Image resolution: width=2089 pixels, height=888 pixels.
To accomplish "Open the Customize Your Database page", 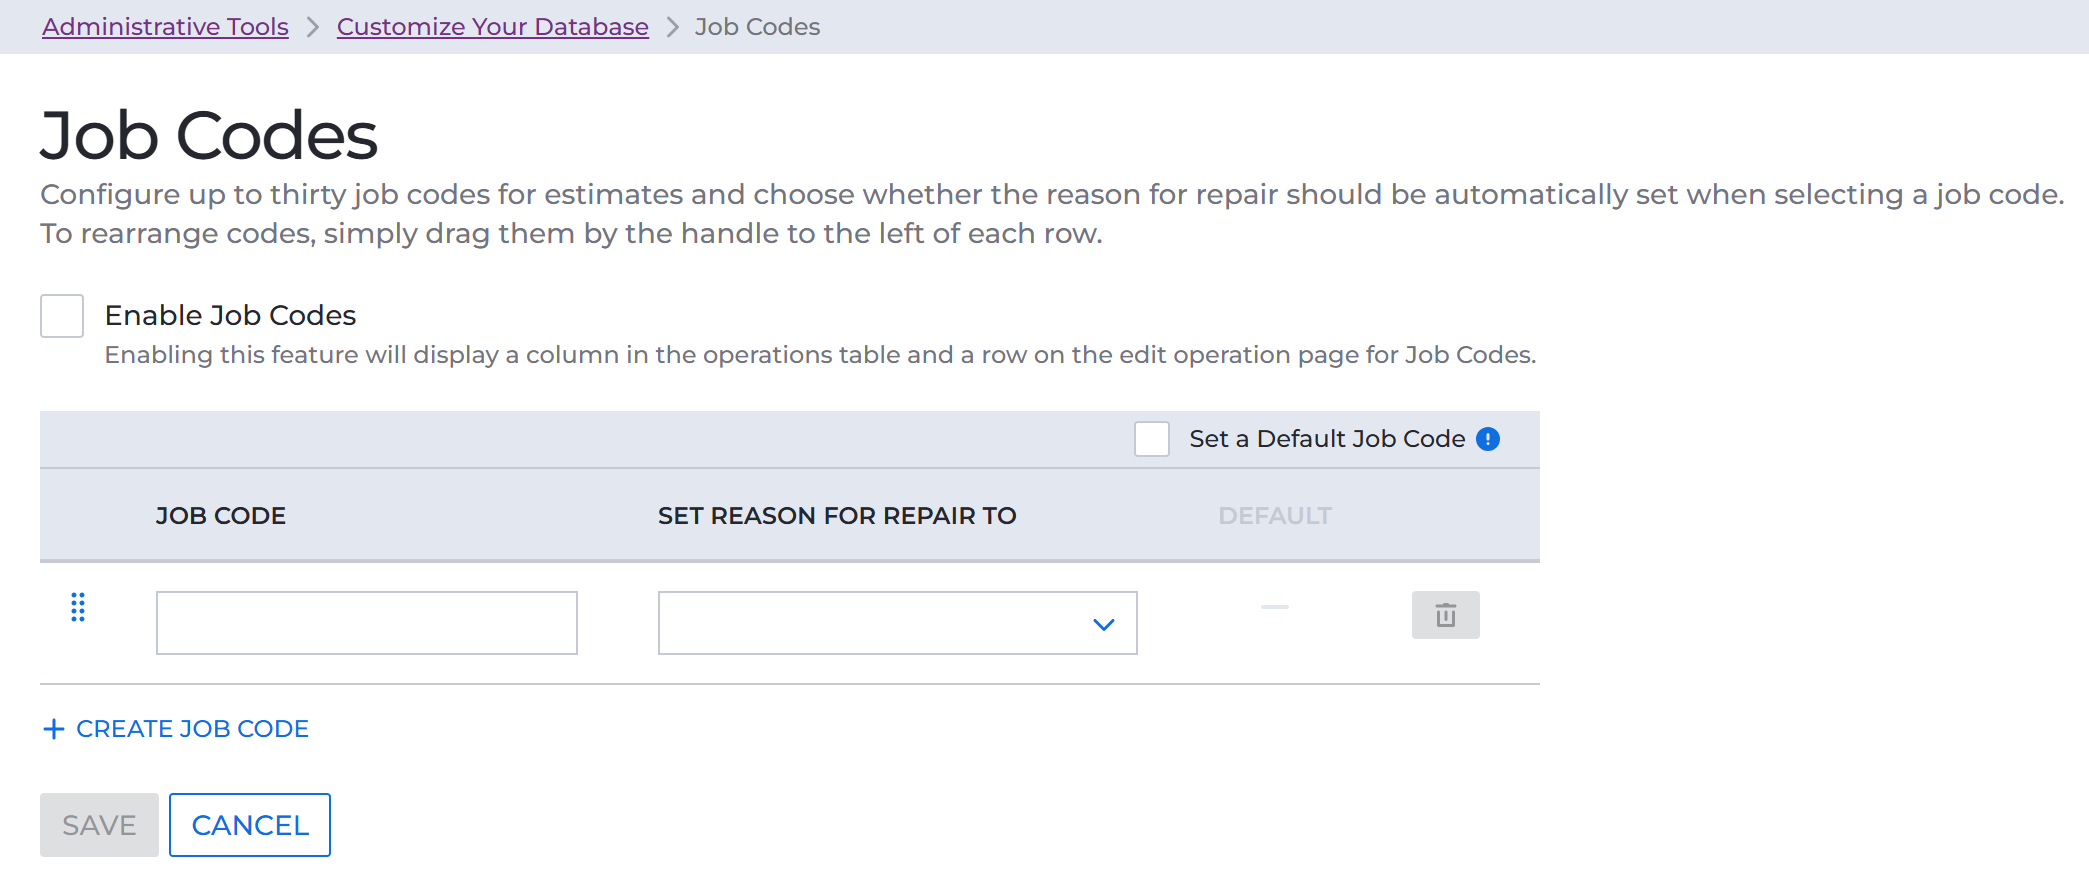I will click(x=492, y=26).
